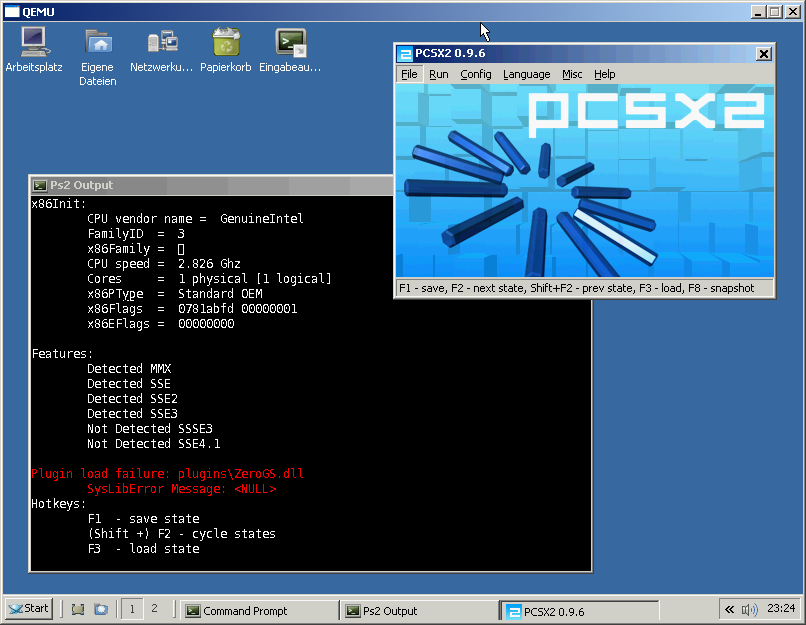Click the Ps2 Output window icon
The image size is (806, 625).
click(x=40, y=185)
